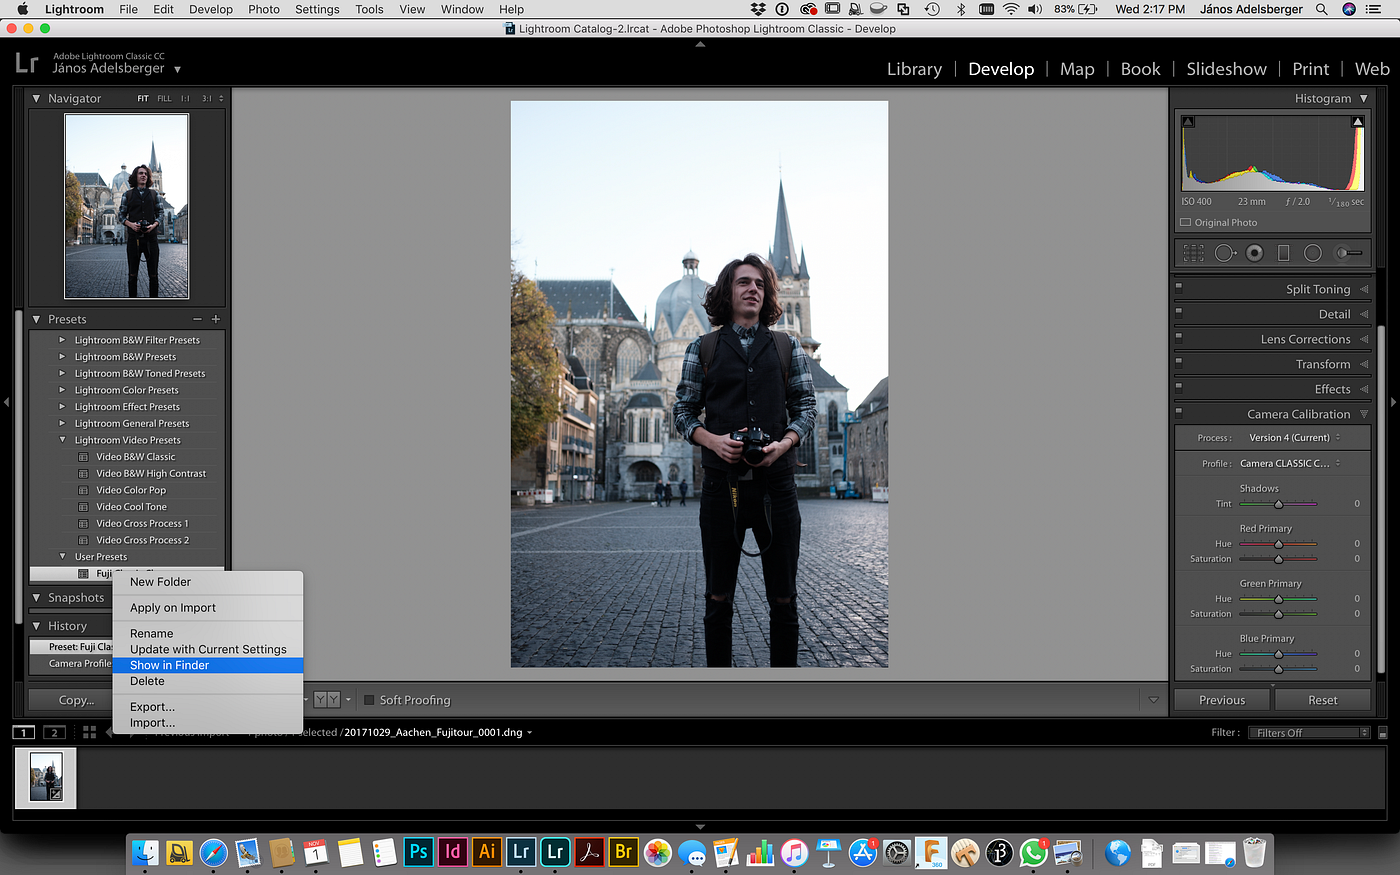Collapse the Navigator panel
Image resolution: width=1400 pixels, height=875 pixels.
point(37,98)
